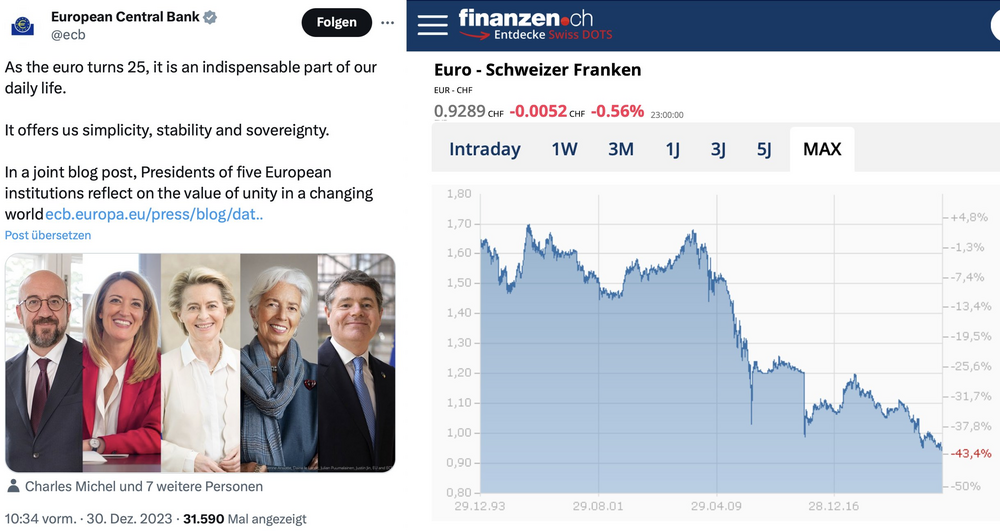This screenshot has width=1000, height=531.
Task: Click the blue verified badge
Action: click(211, 18)
